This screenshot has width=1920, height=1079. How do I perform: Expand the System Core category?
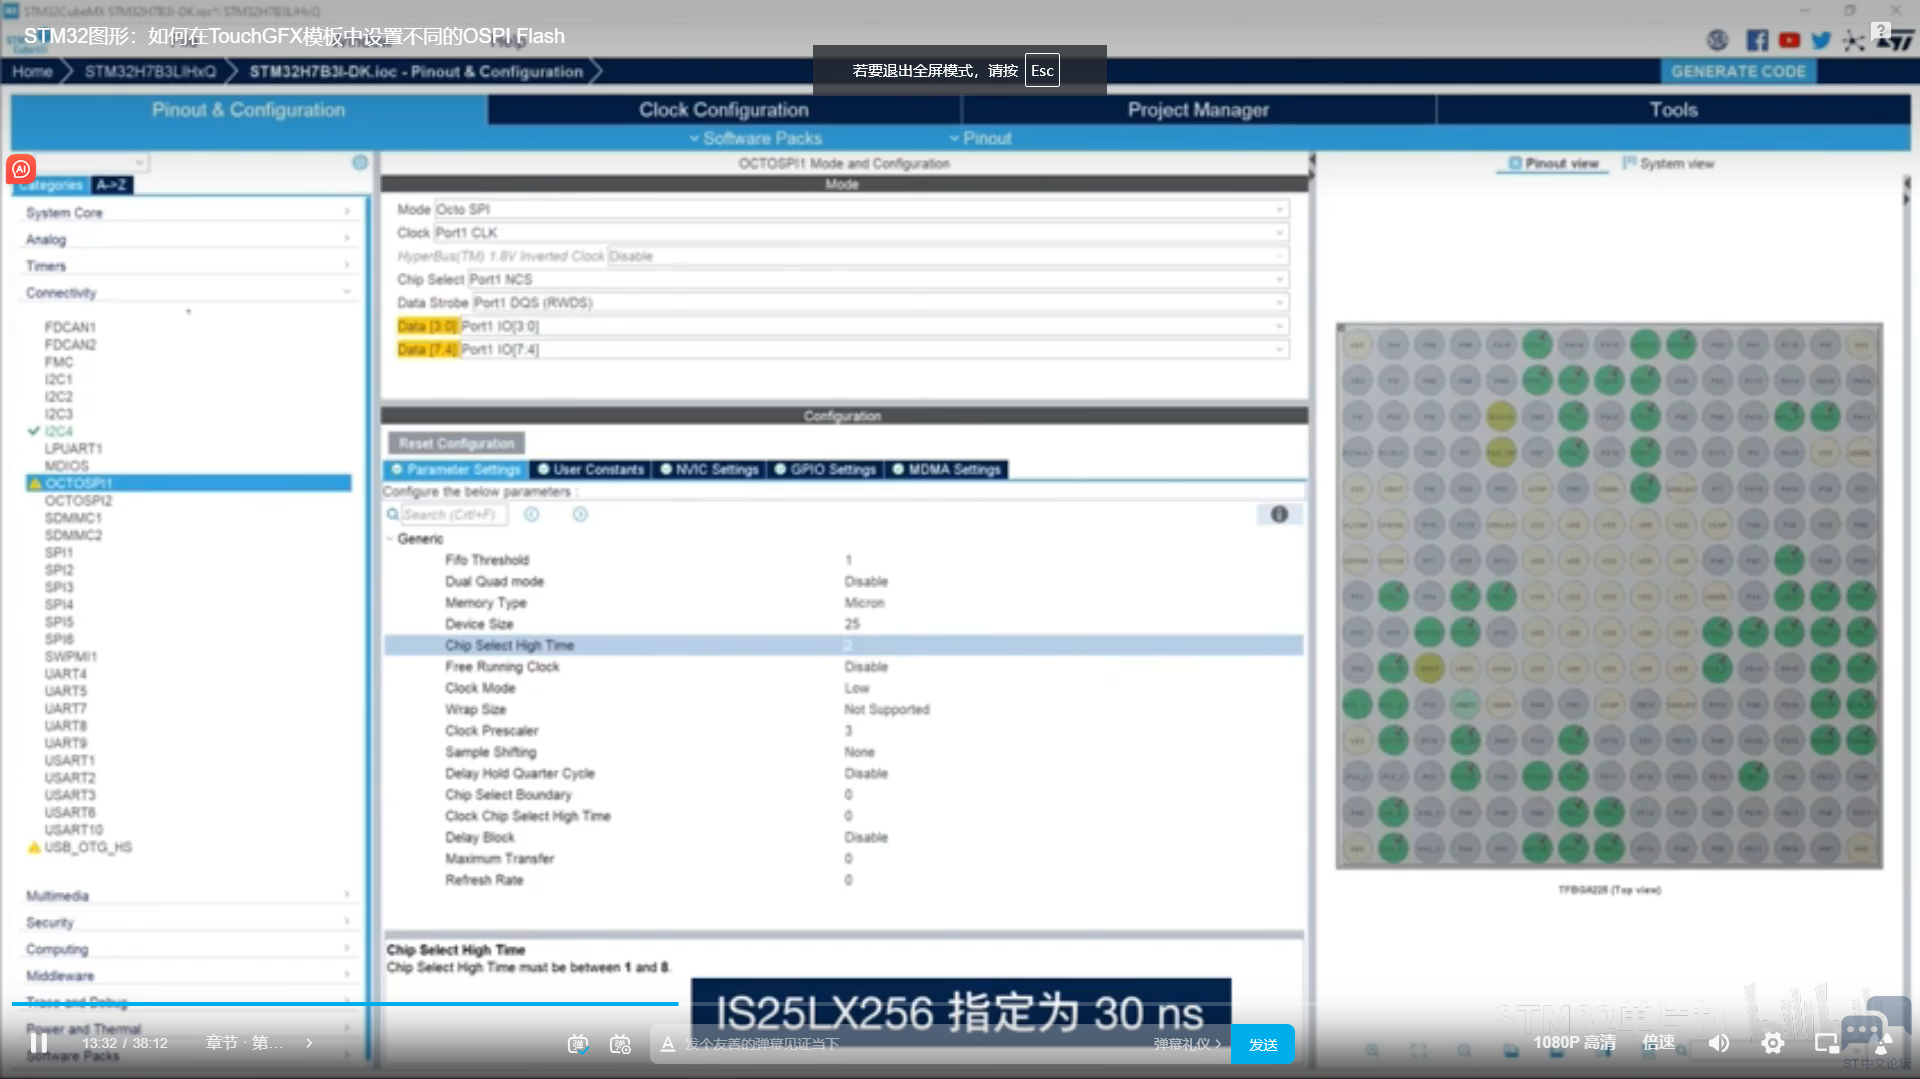(x=188, y=212)
